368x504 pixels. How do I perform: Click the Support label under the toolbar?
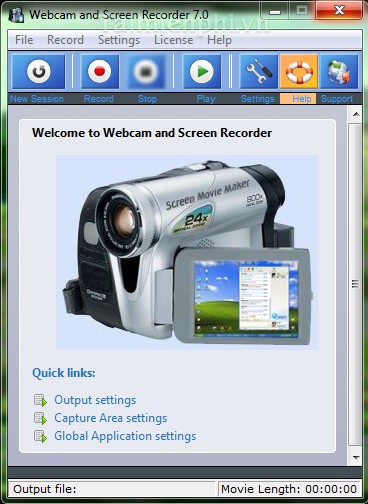click(x=337, y=99)
